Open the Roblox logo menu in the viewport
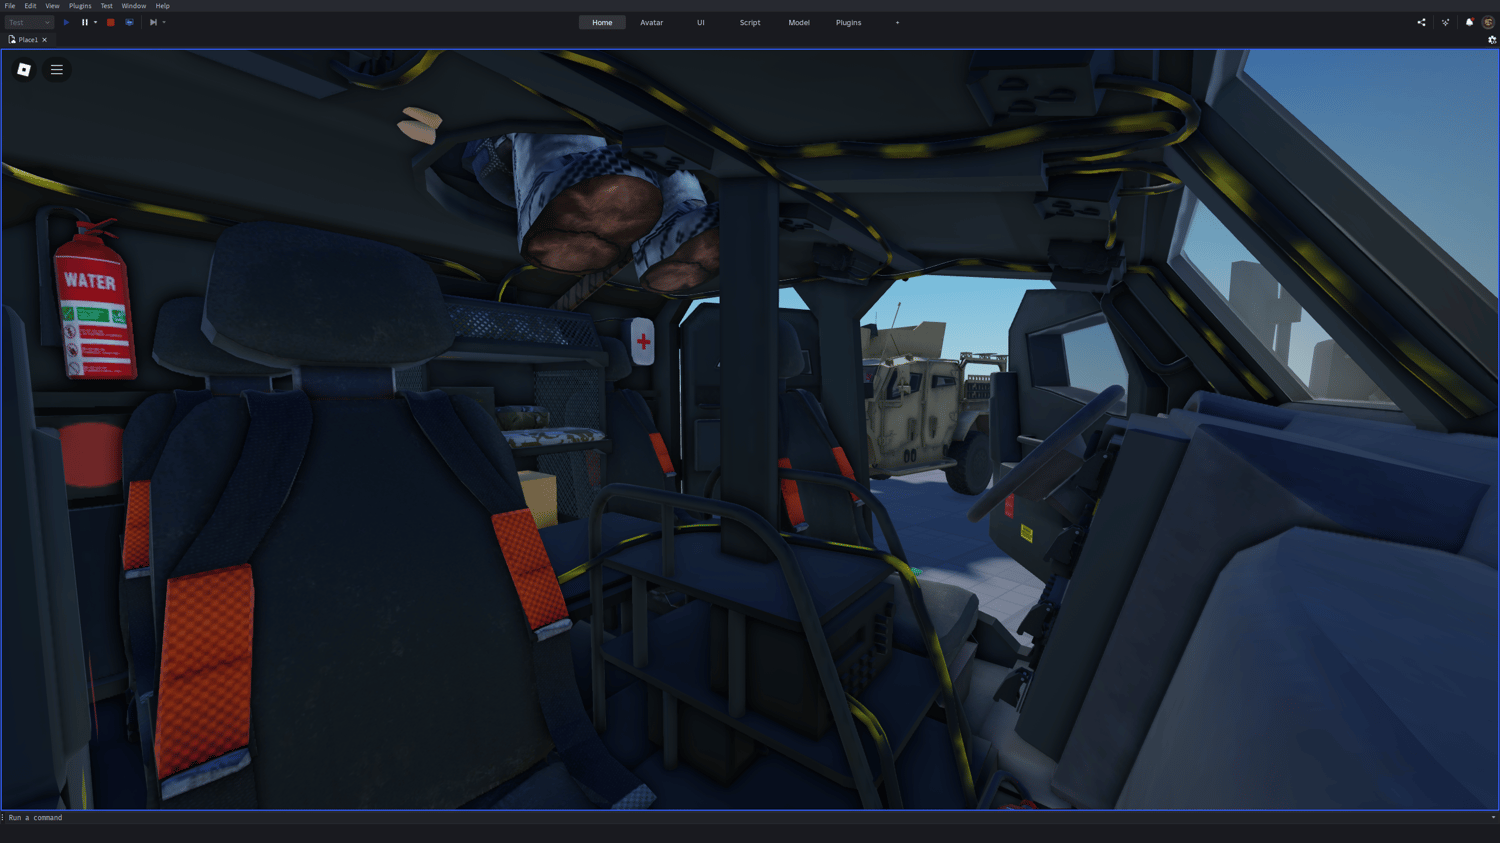 24,70
